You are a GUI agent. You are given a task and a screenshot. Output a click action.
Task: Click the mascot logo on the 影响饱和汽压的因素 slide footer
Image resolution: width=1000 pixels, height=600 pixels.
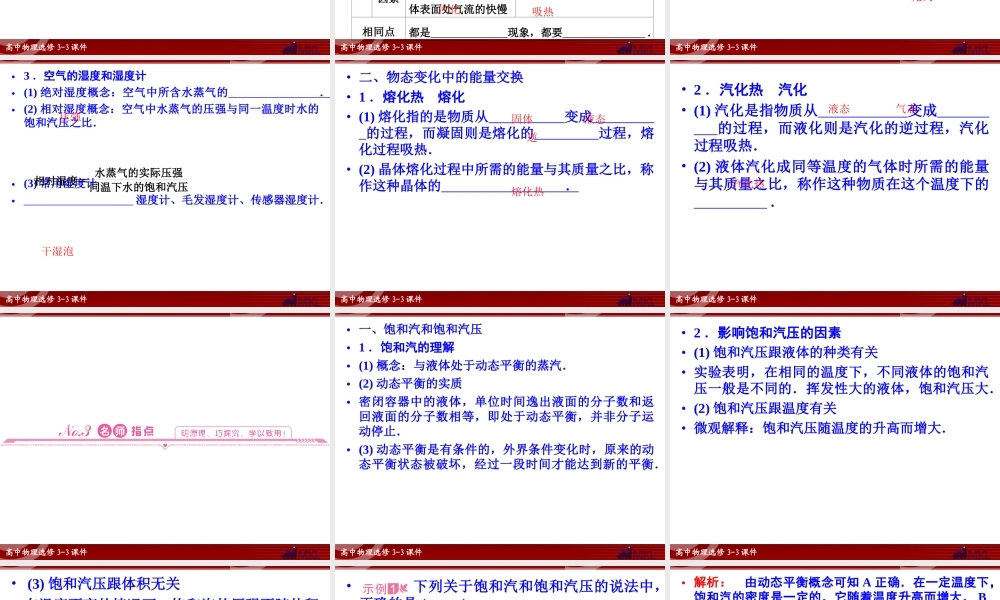click(x=959, y=552)
